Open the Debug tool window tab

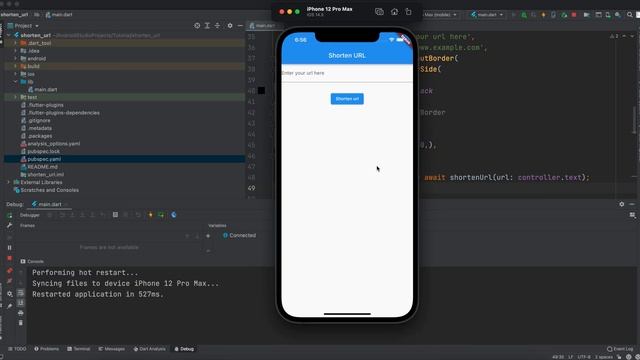coord(184,349)
